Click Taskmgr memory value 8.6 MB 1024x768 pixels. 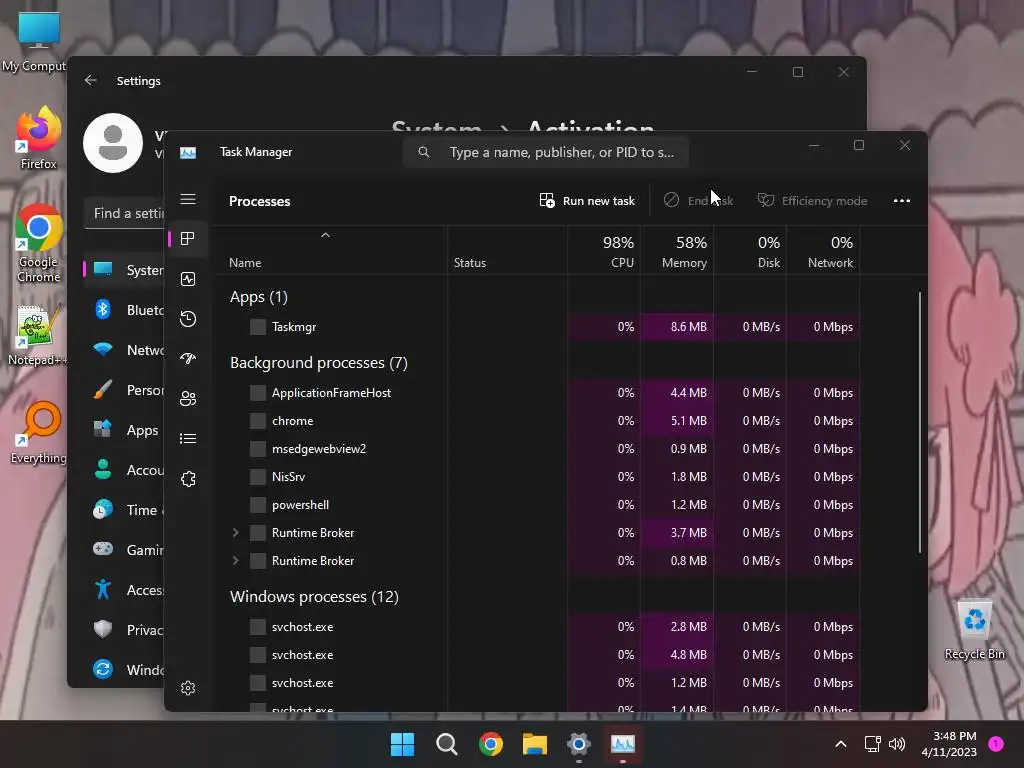pyautogui.click(x=688, y=327)
